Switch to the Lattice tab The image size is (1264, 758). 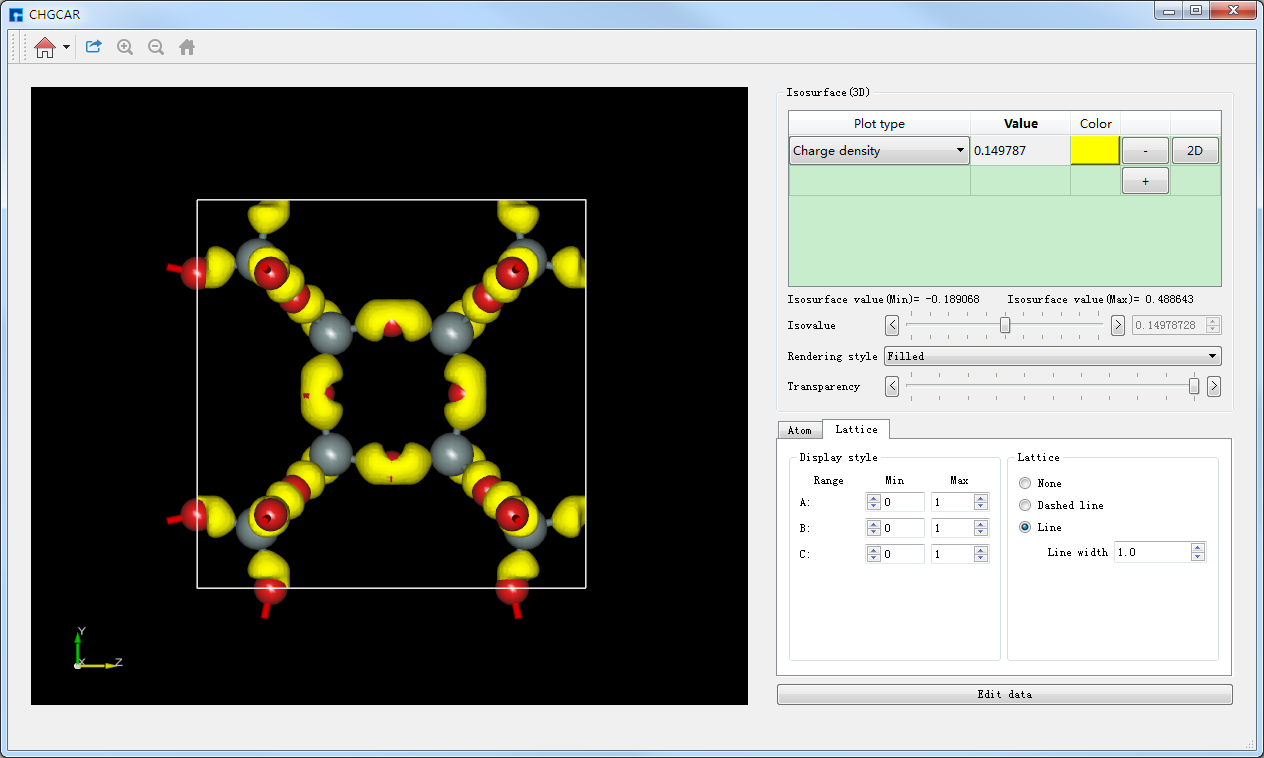[856, 429]
